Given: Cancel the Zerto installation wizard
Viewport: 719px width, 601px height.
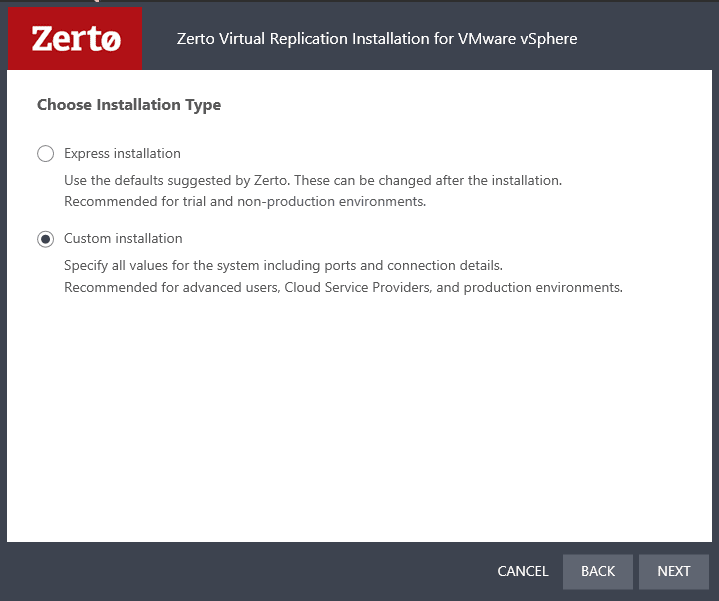Looking at the screenshot, I should click(522, 571).
